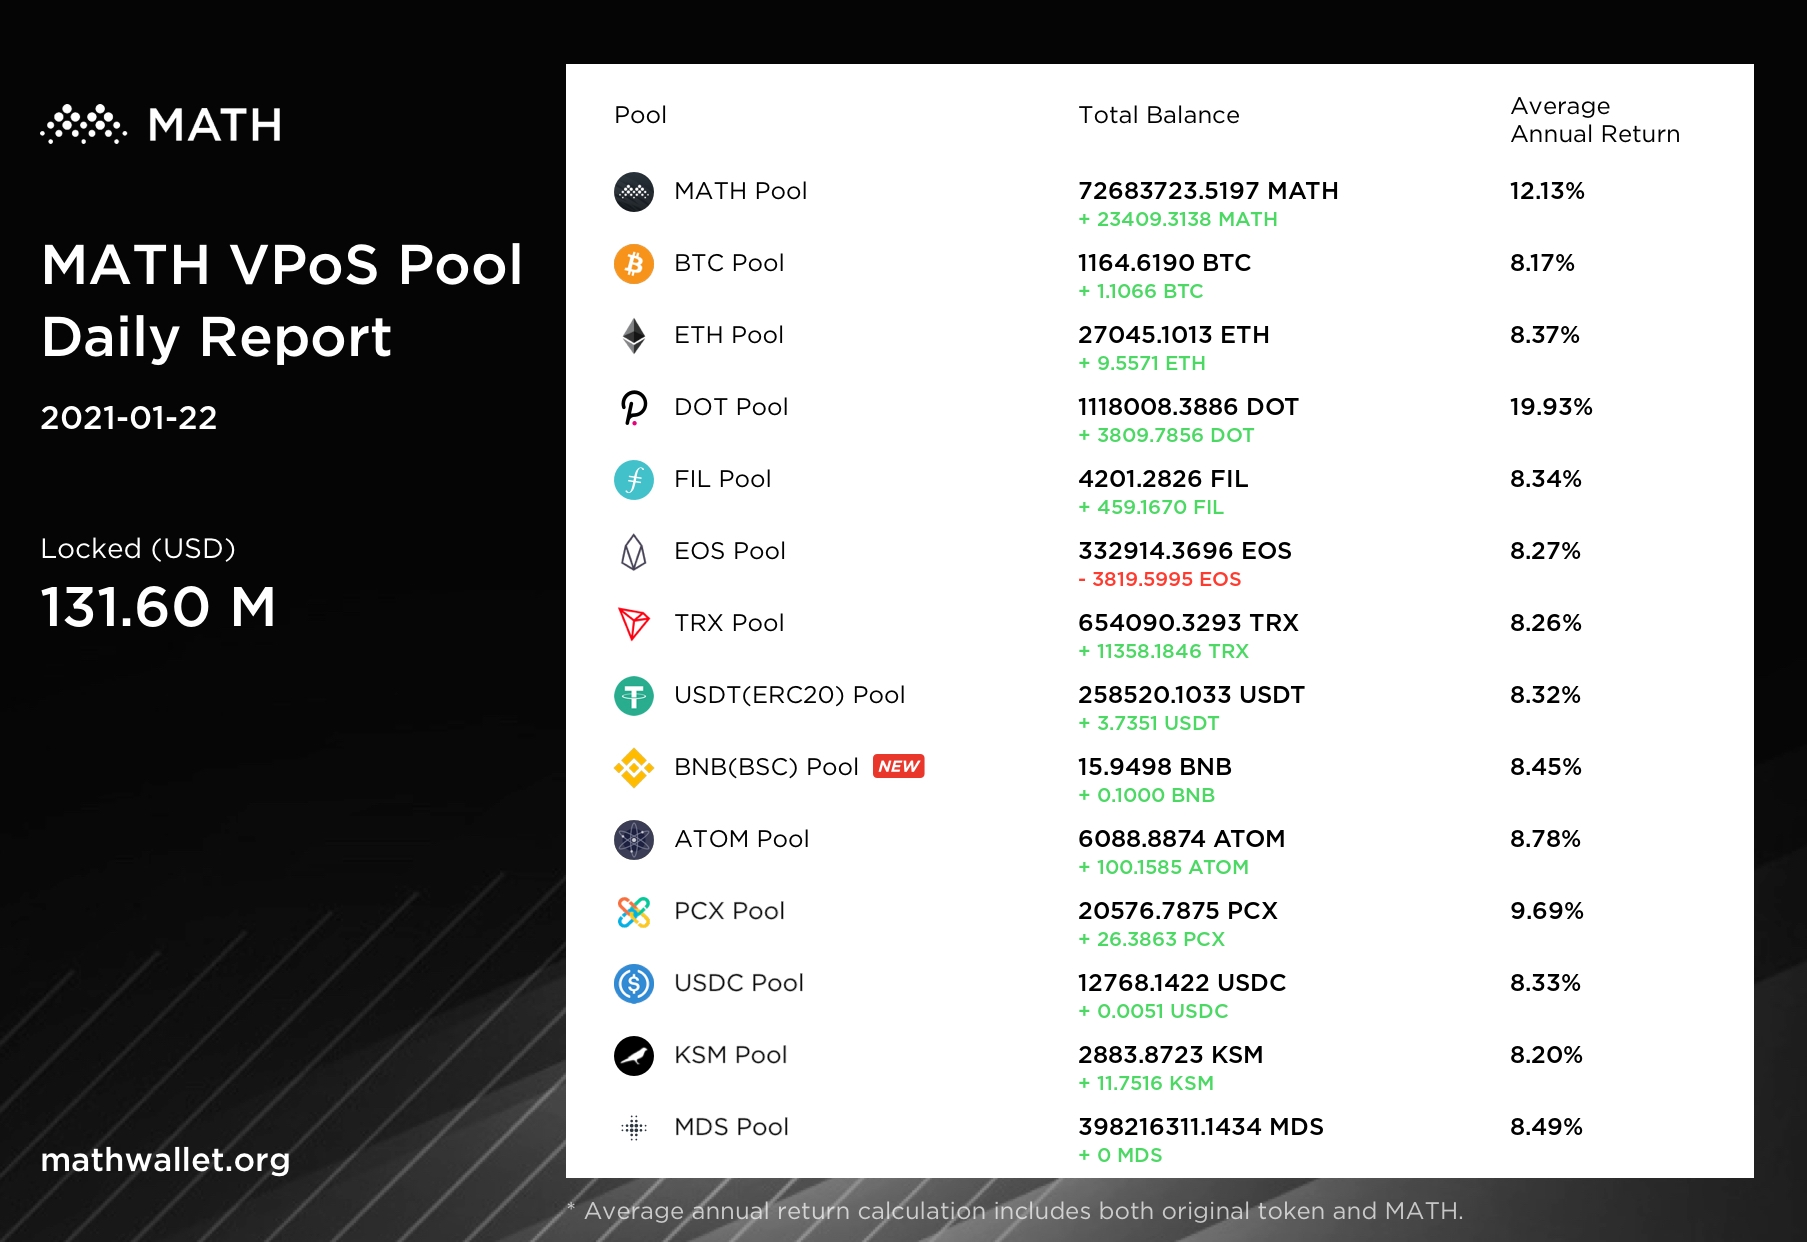Click the orange Bitcoin pool icon
The height and width of the screenshot is (1242, 1807).
633,264
